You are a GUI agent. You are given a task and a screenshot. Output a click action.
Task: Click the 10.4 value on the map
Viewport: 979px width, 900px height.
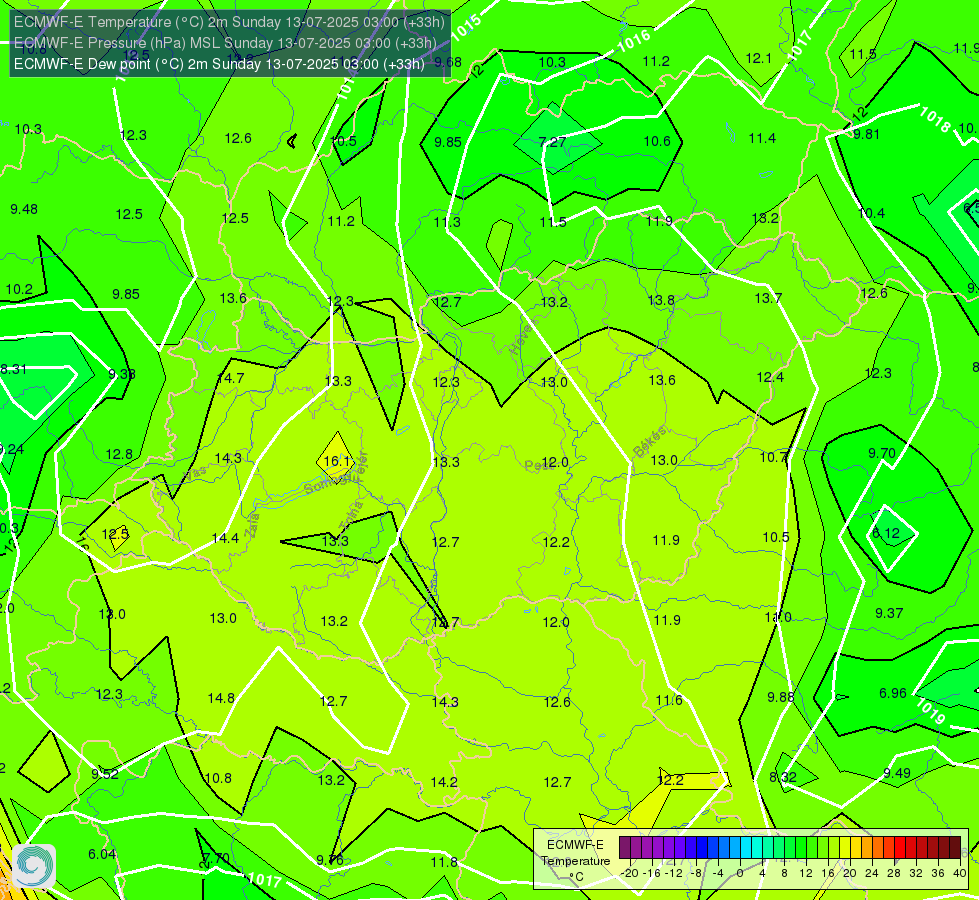click(x=871, y=213)
